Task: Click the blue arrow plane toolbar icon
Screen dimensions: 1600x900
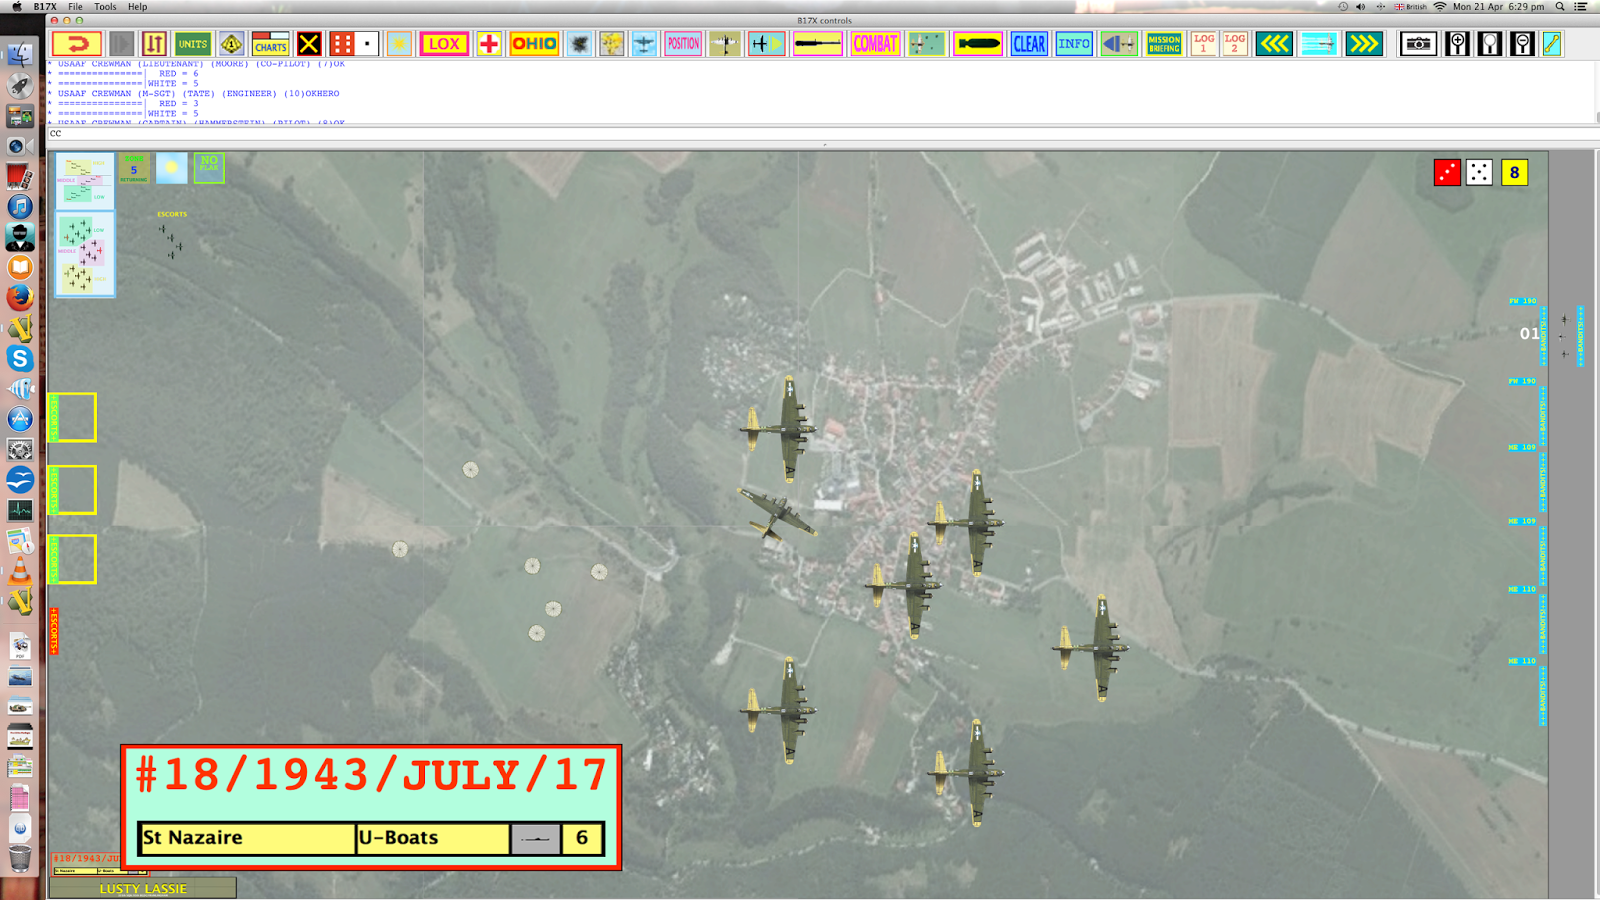Action: click(x=1119, y=44)
